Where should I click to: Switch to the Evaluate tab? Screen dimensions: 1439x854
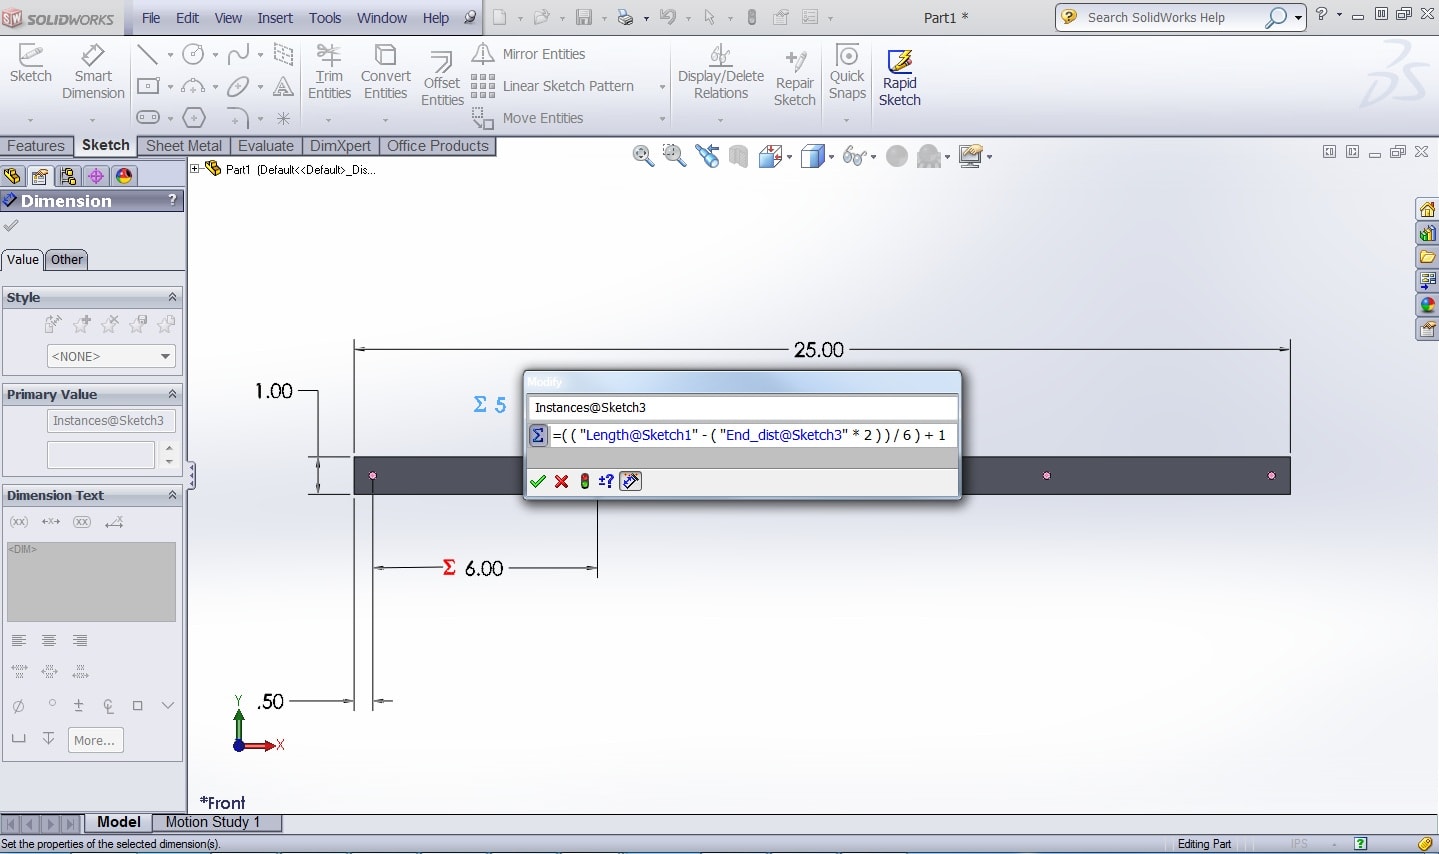pos(266,146)
